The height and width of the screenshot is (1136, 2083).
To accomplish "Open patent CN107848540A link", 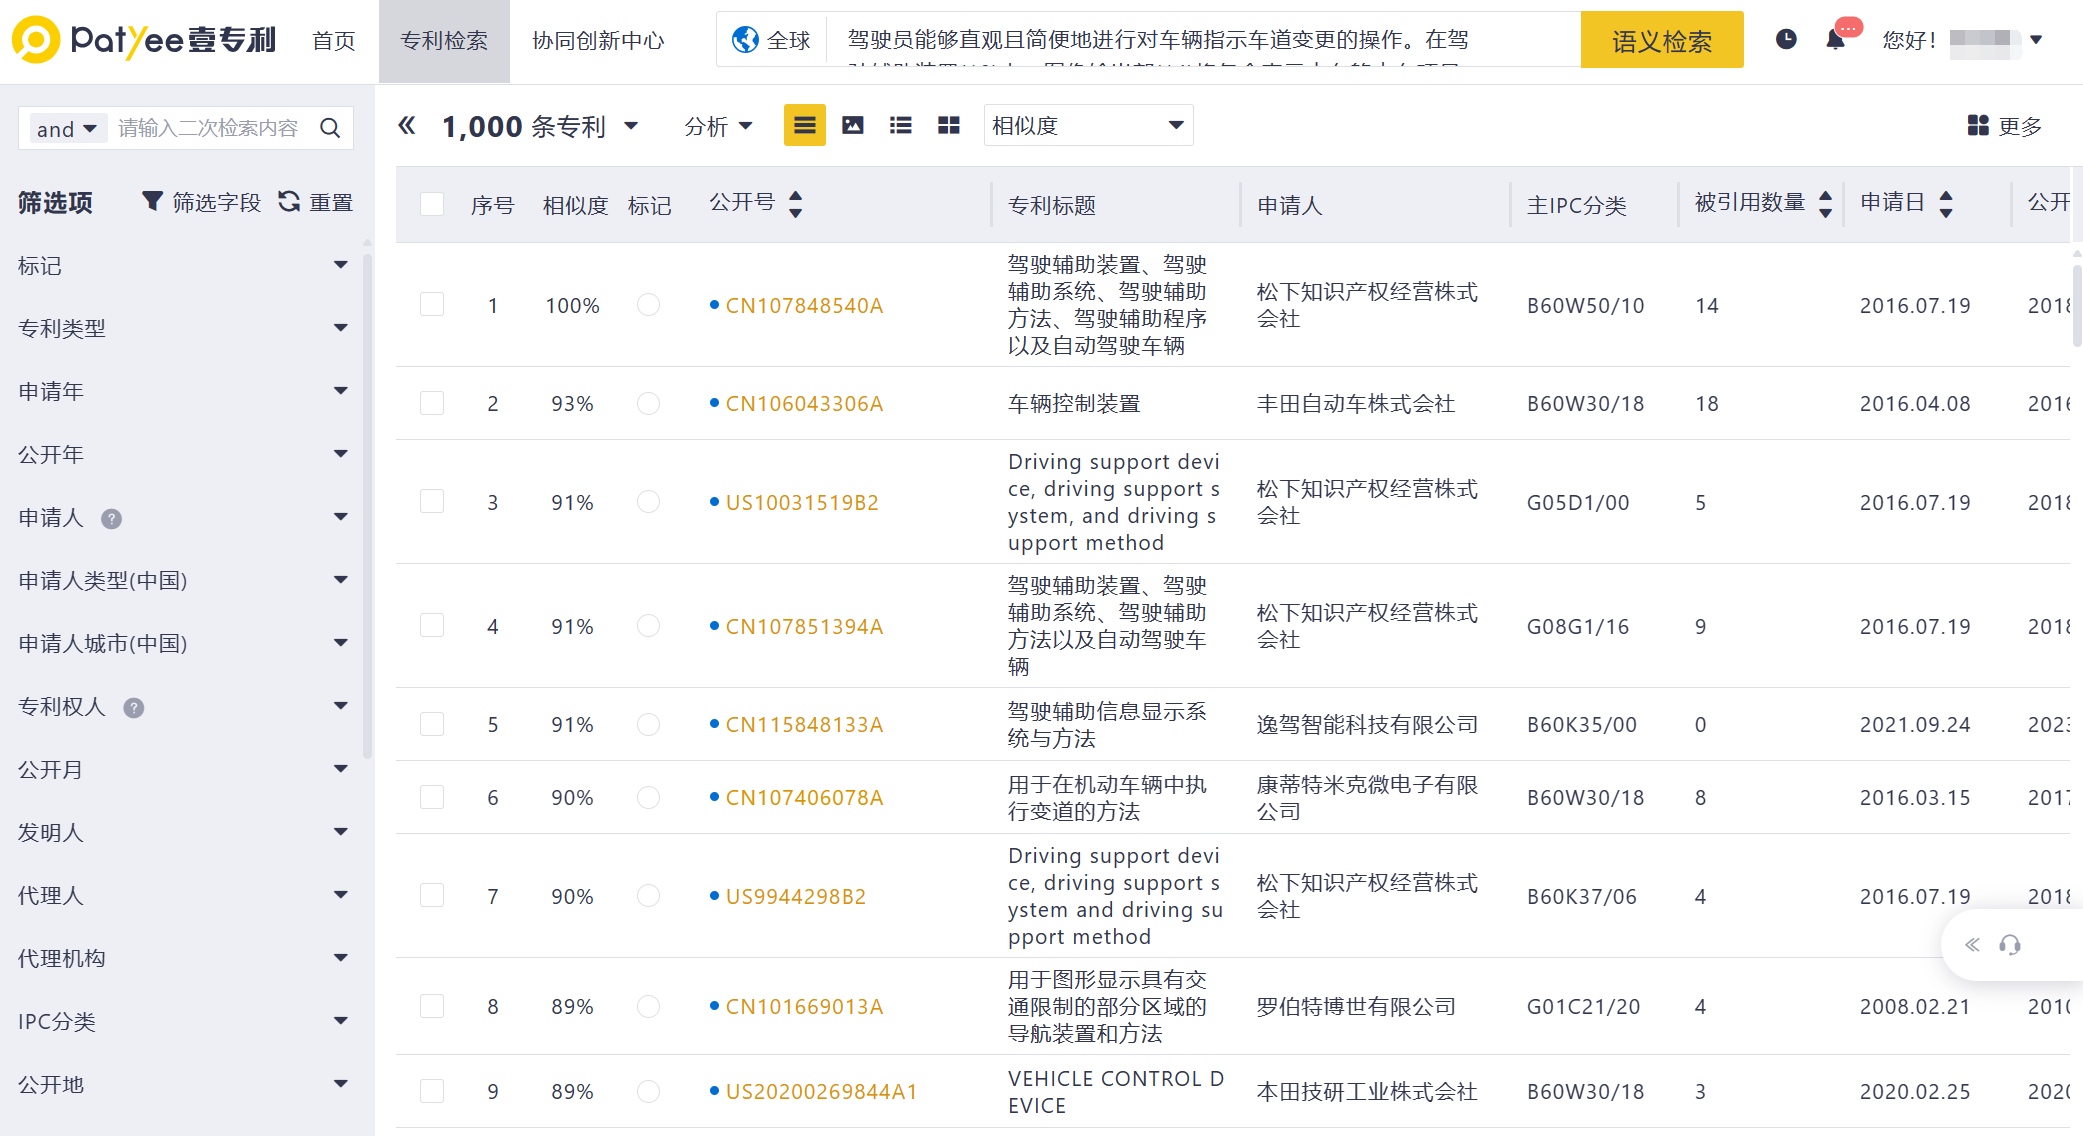I will click(804, 305).
